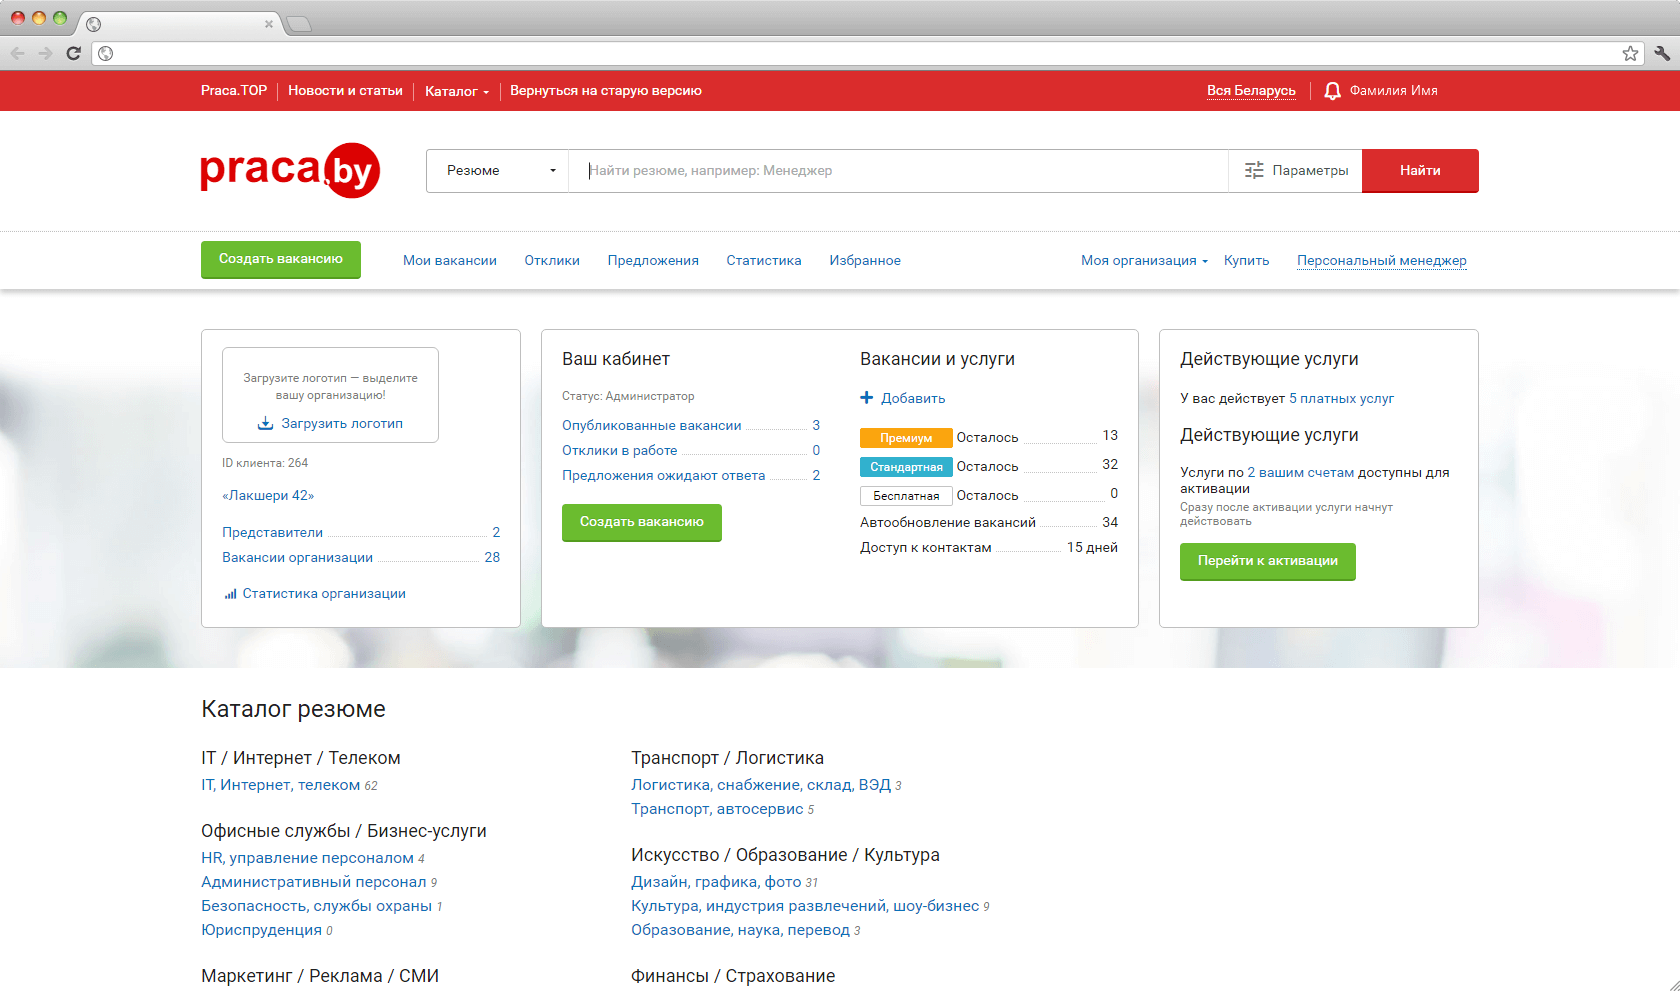Click the plus icon beside Добавить
Image resolution: width=1680 pixels, height=991 pixels.
coord(867,398)
